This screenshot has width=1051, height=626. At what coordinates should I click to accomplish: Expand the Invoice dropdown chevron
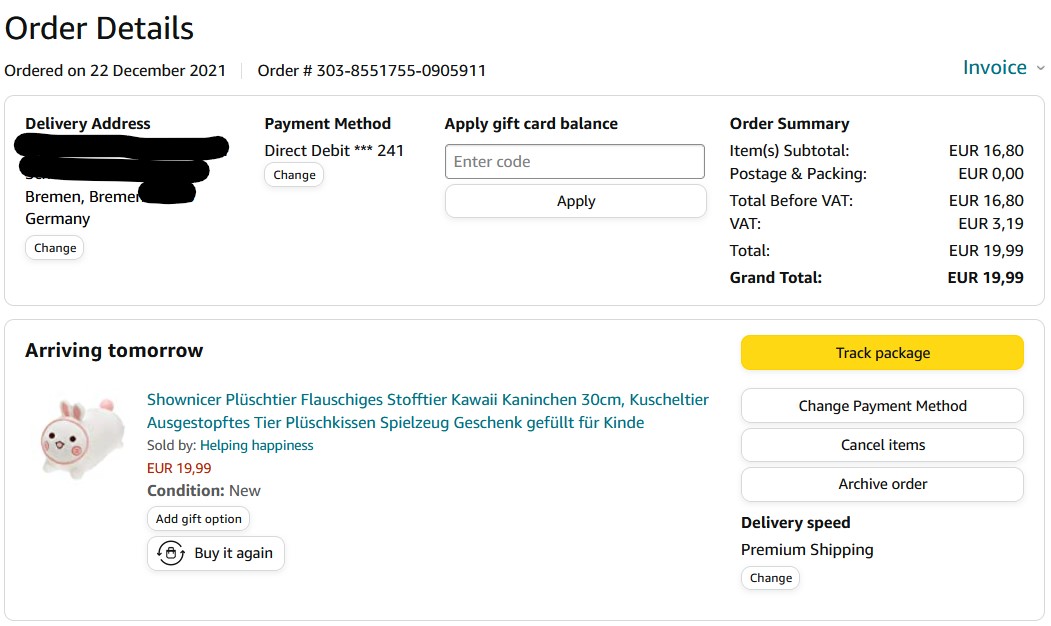pos(1040,68)
